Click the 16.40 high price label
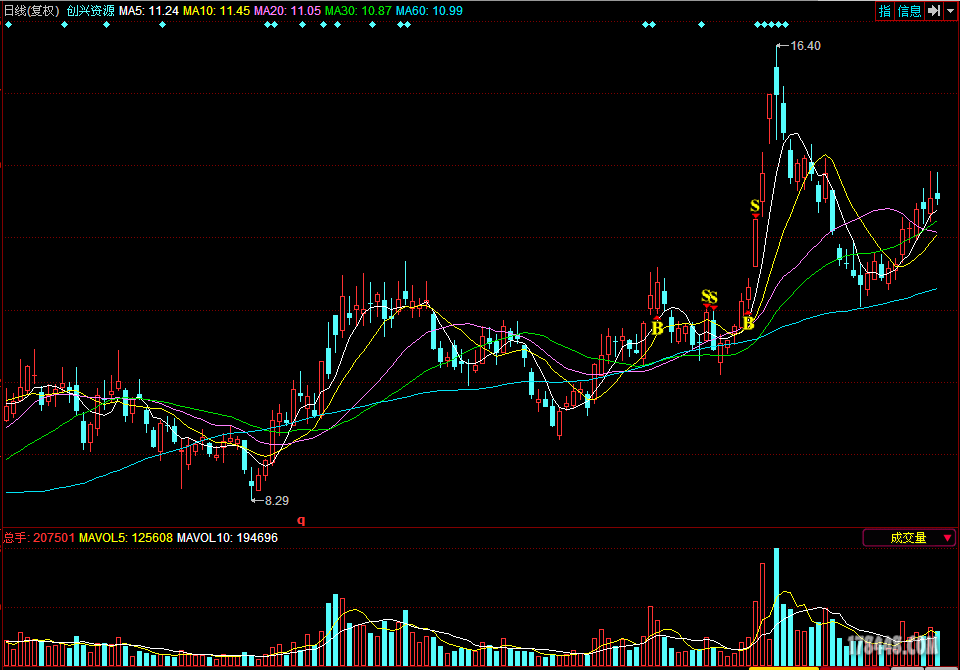Image resolution: width=960 pixels, height=670 pixels. coord(805,46)
